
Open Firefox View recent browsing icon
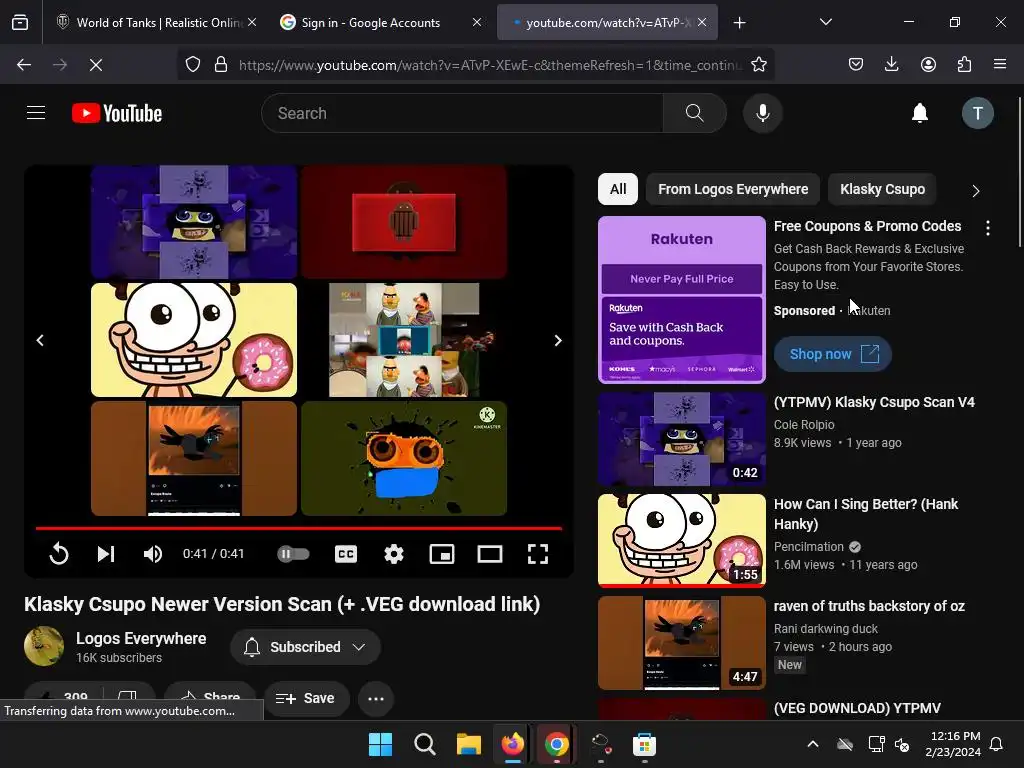[20, 23]
